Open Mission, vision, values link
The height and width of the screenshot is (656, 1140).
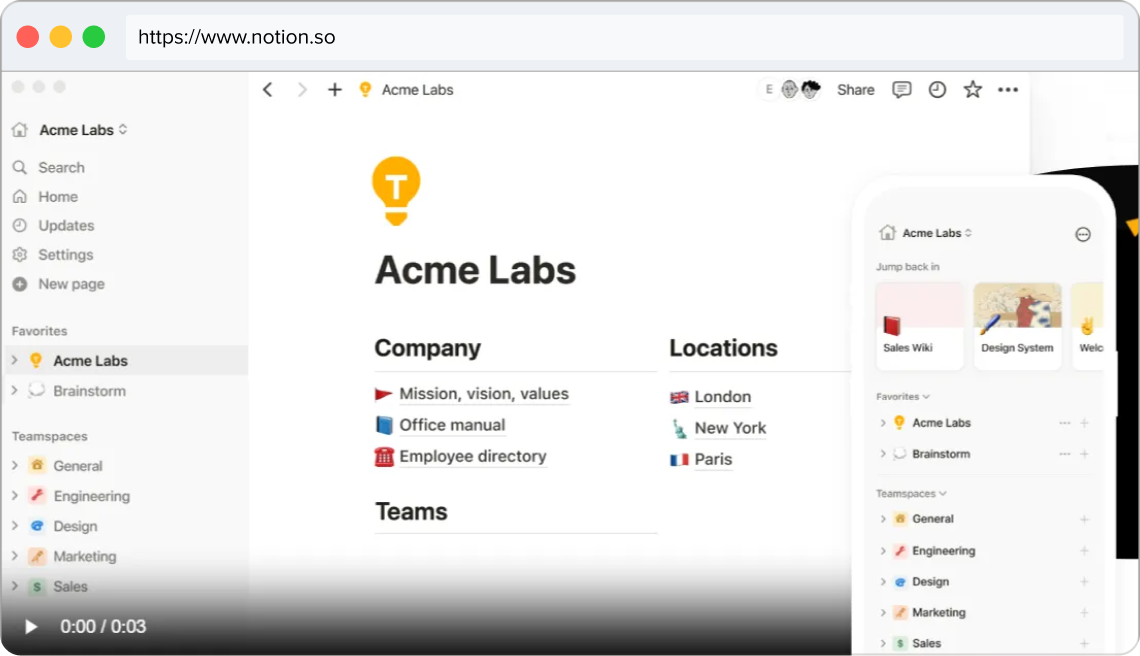(x=483, y=393)
